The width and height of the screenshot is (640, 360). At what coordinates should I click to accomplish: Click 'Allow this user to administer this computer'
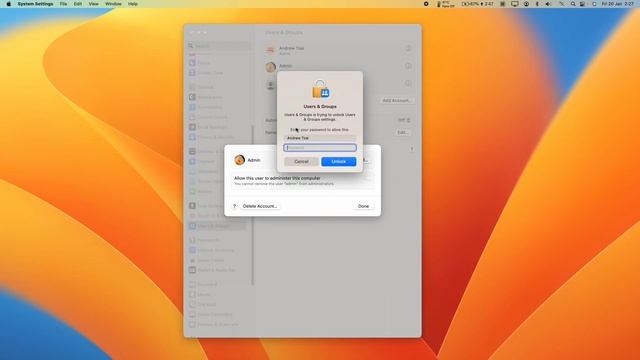[277, 178]
